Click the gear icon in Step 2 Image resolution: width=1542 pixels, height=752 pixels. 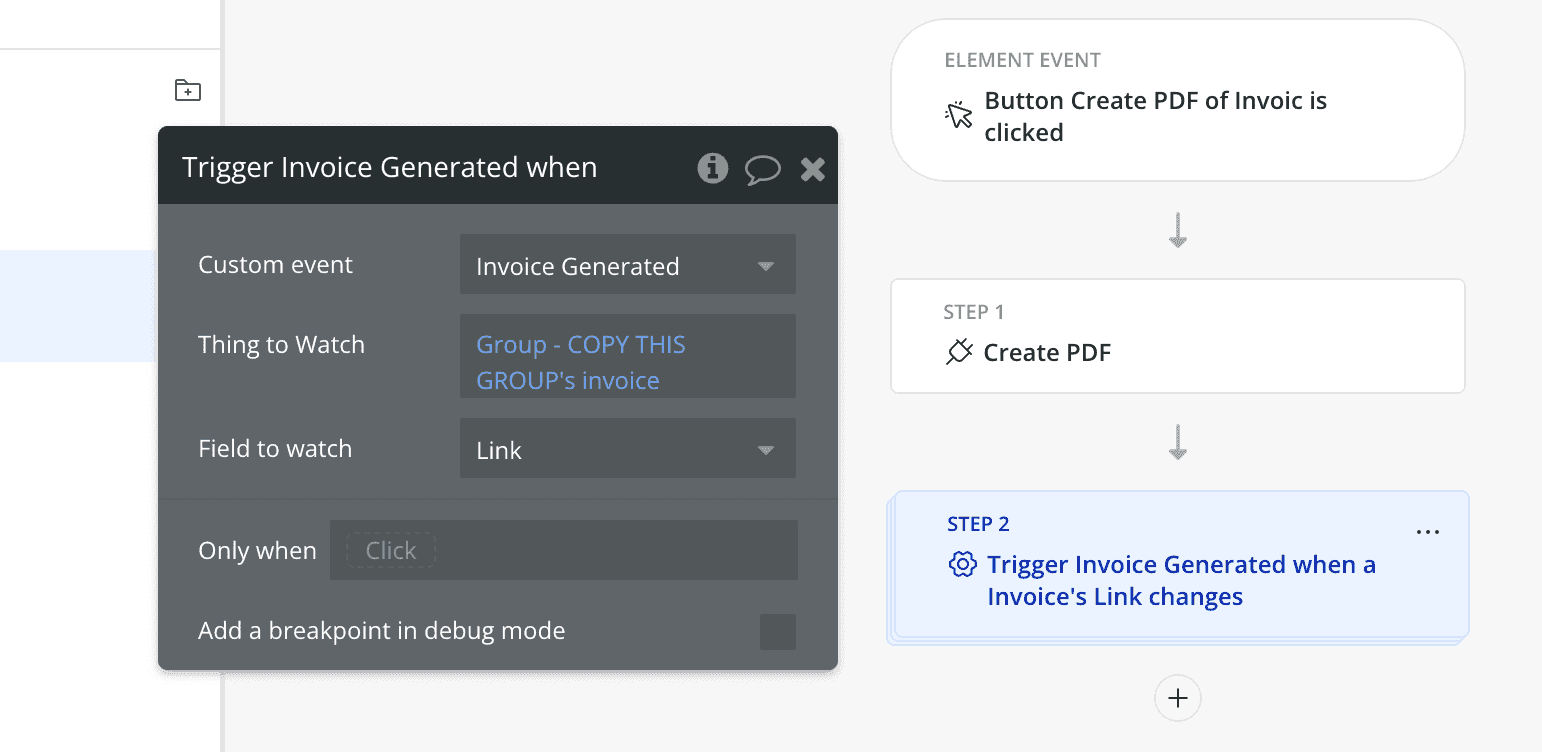point(961,565)
